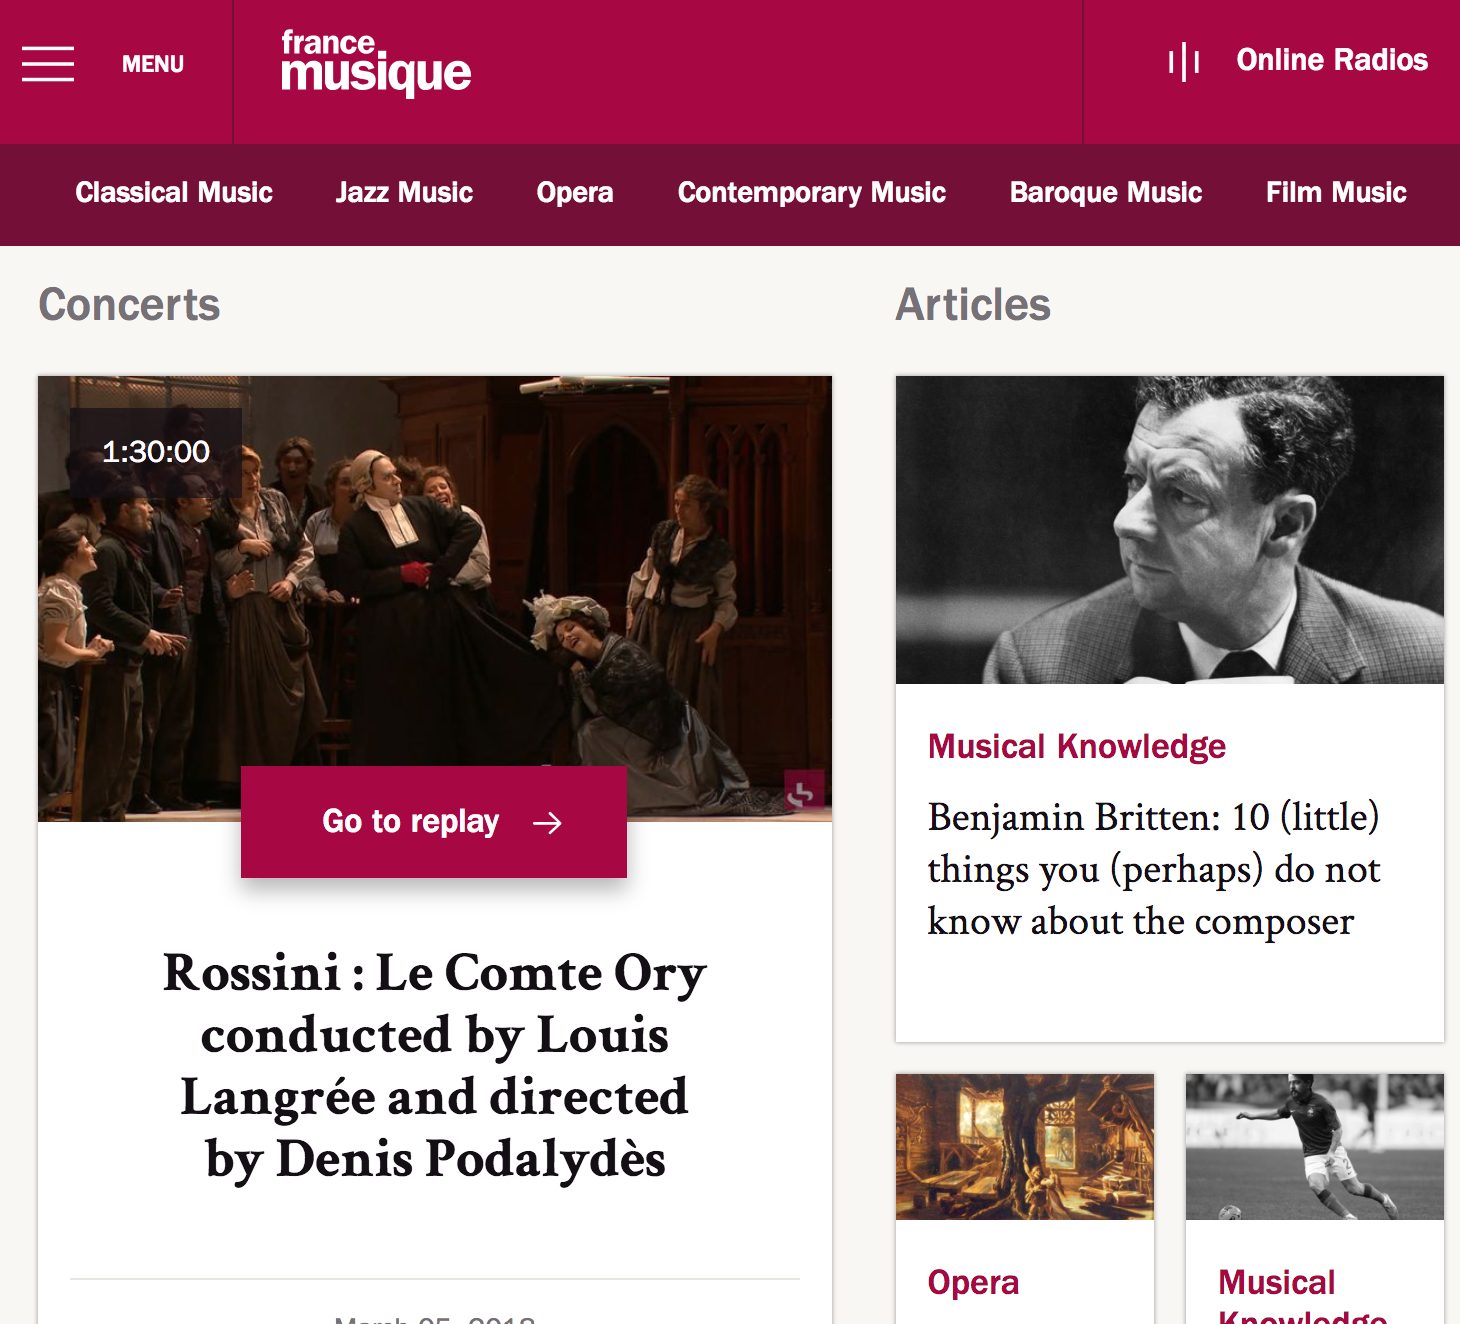The width and height of the screenshot is (1460, 1324).
Task: Click the arrow on Go to replay
Action: point(548,823)
